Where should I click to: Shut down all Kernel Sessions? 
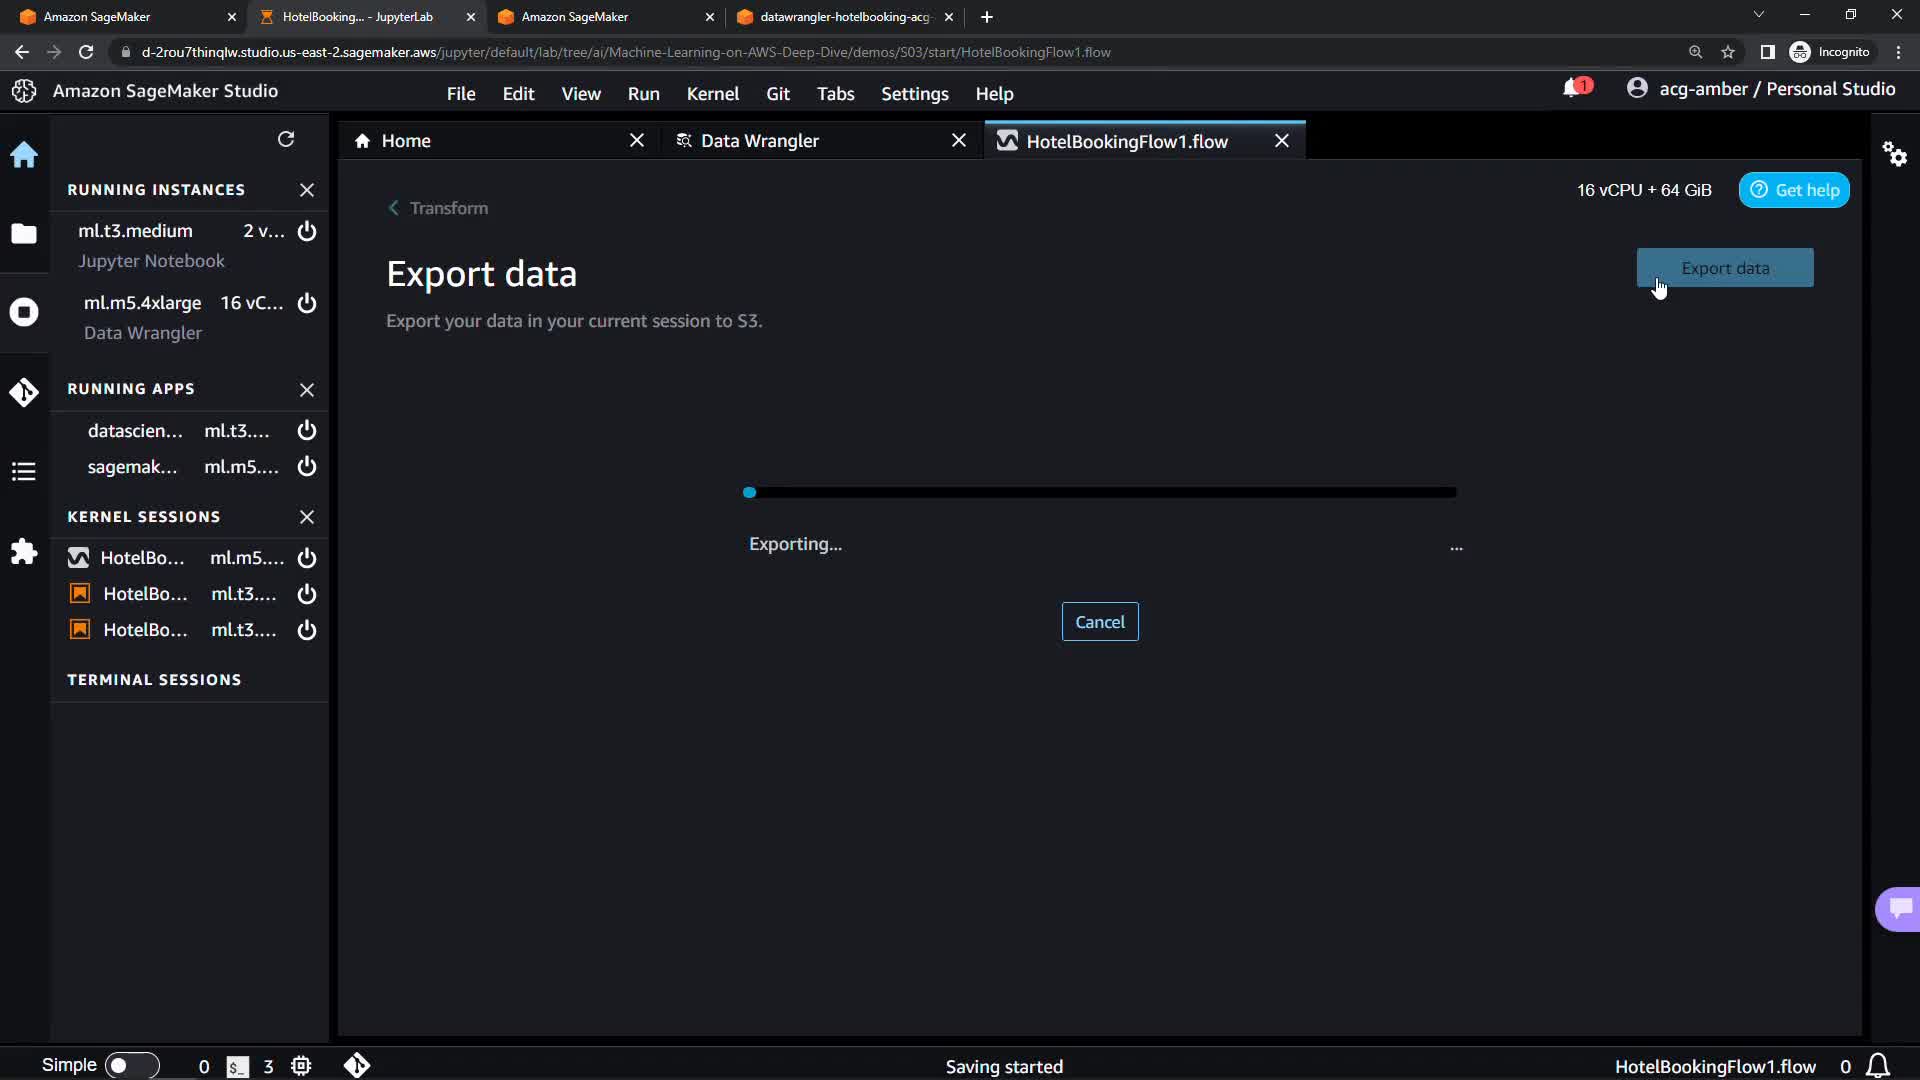click(307, 517)
